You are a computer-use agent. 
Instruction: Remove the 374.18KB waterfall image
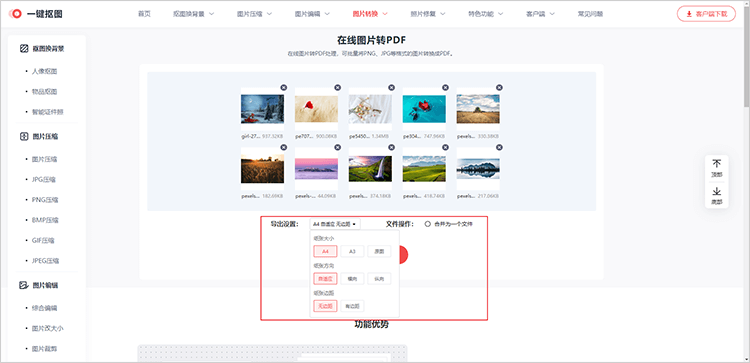392,147
